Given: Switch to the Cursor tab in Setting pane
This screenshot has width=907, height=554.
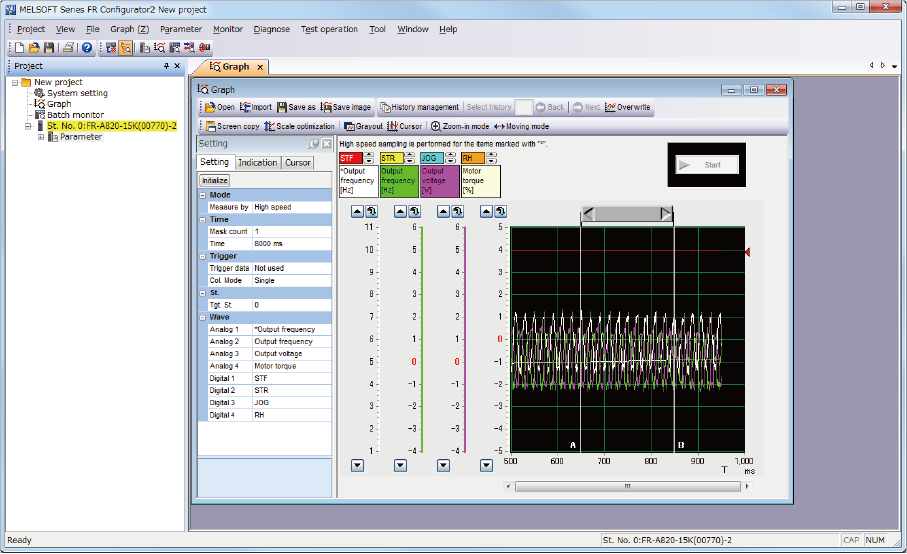Looking at the screenshot, I should 298,163.
